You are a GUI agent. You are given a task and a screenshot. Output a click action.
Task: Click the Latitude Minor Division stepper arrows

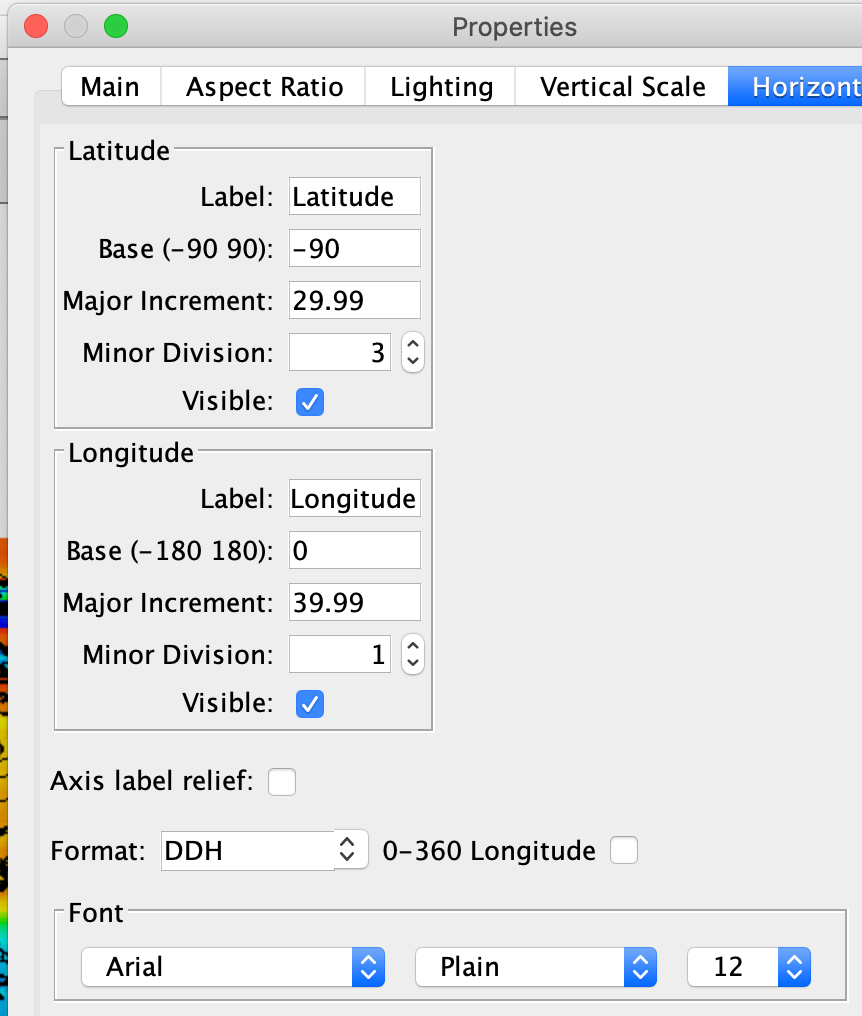(412, 352)
